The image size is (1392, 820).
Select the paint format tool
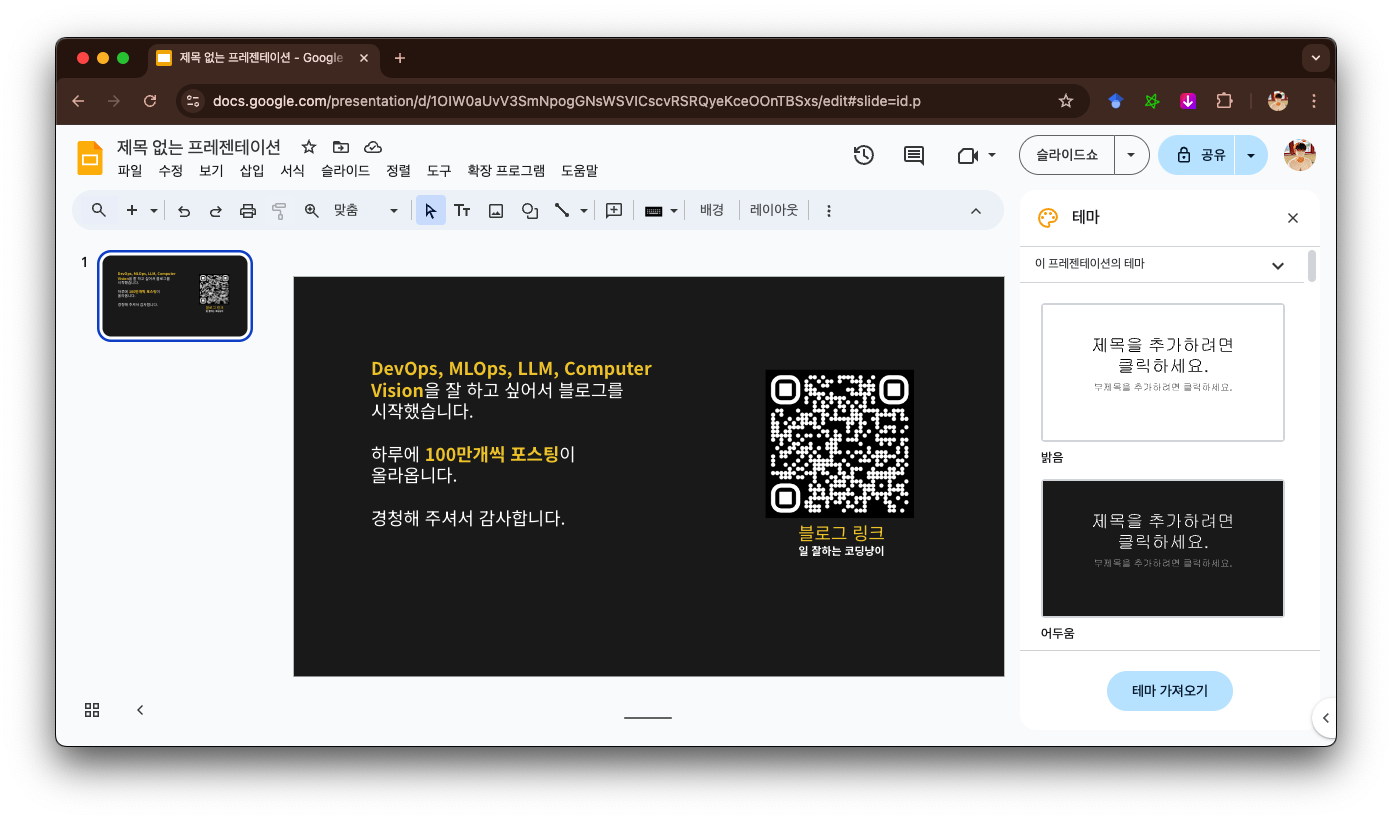click(279, 210)
